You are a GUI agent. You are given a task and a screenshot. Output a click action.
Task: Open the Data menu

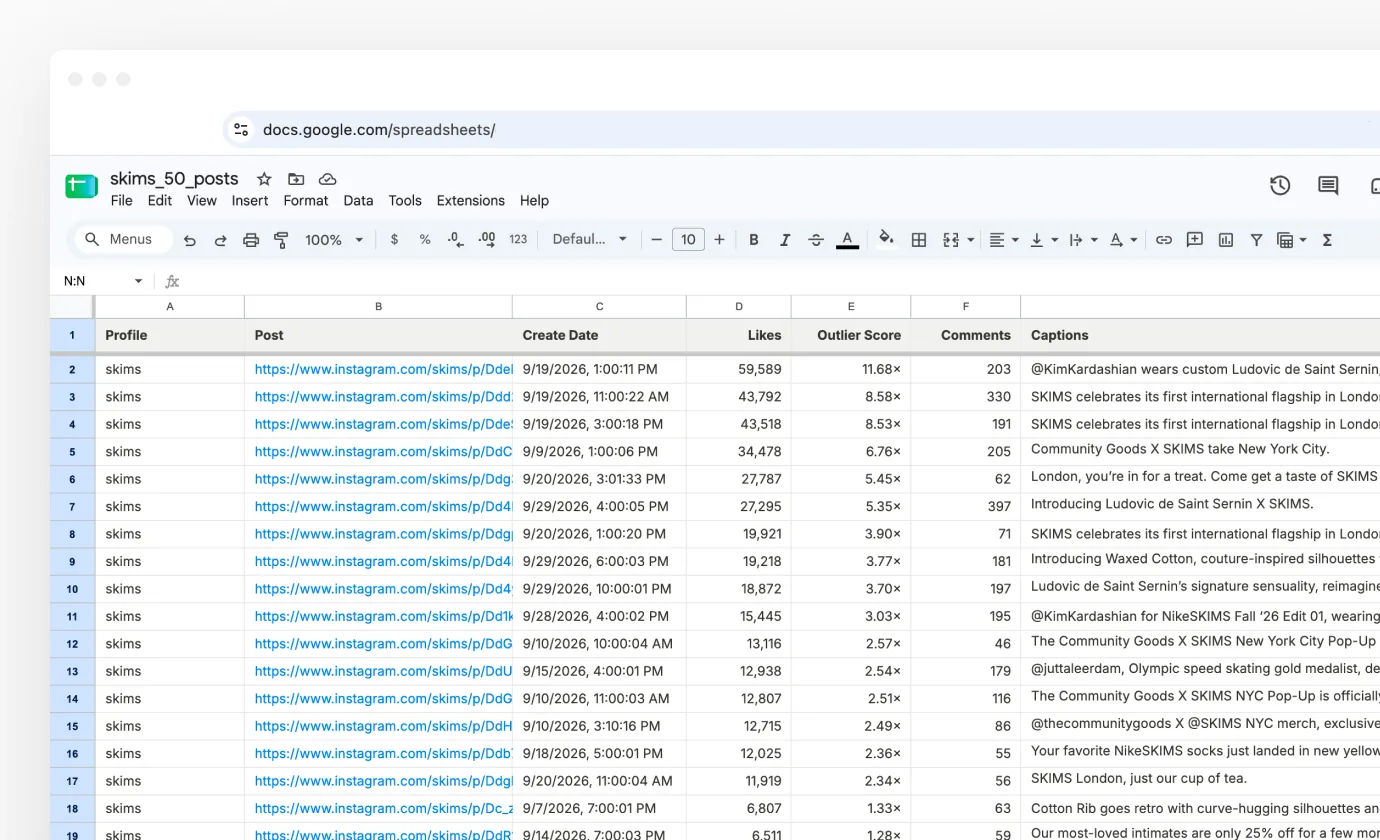(358, 200)
